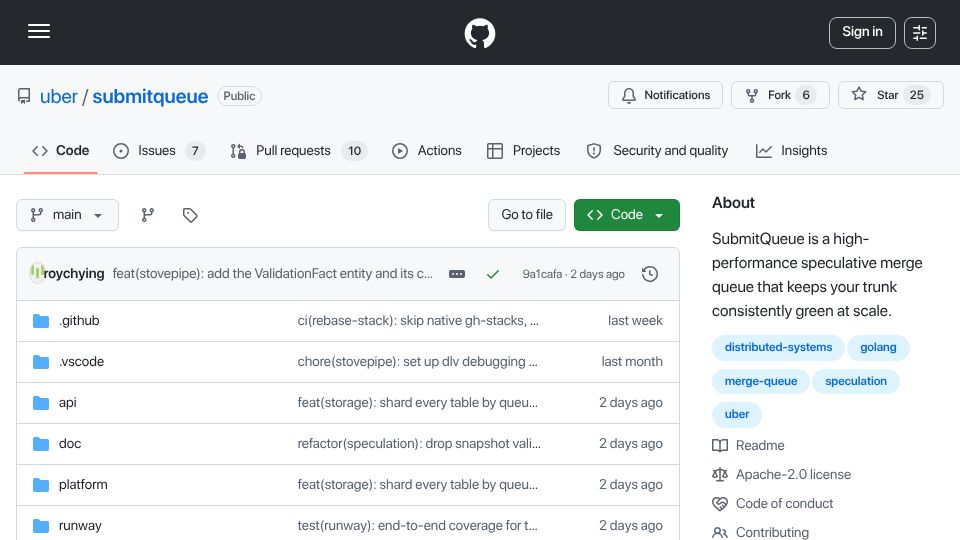Viewport: 960px width, 540px height.
Task: Click the repository book icon beside uber
Action: point(24,96)
